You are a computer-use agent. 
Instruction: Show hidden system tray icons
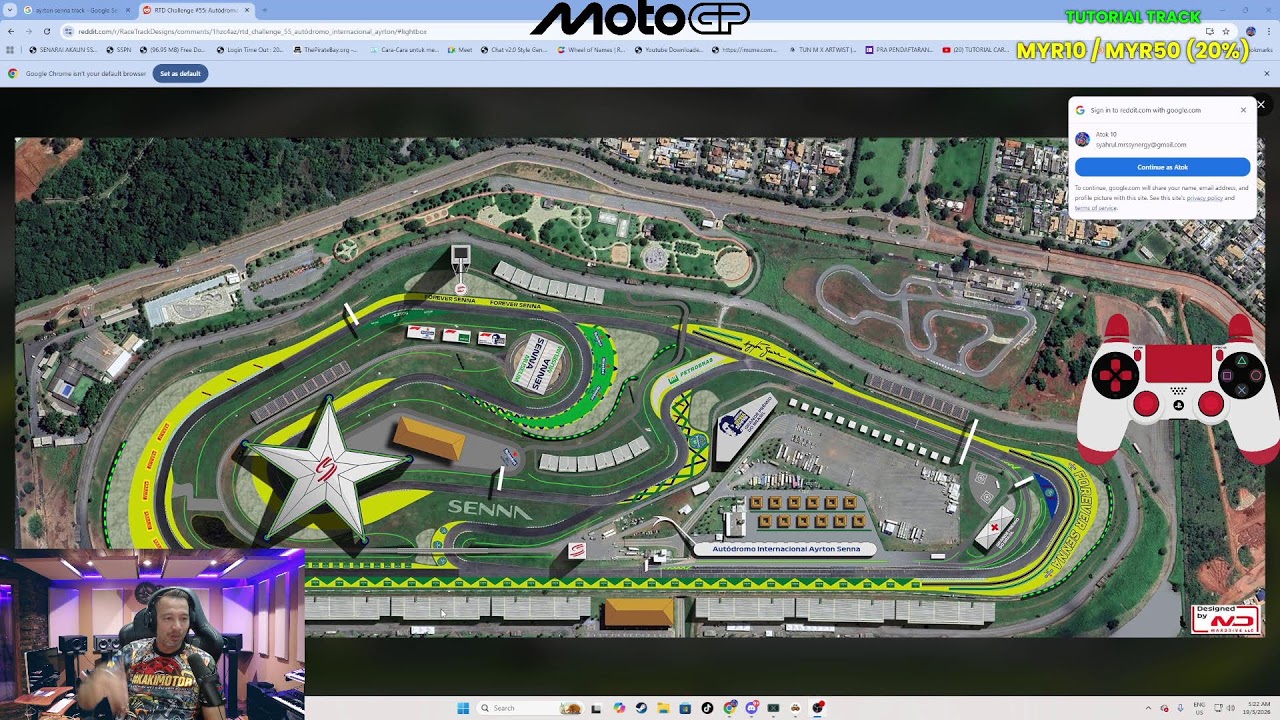click(x=1148, y=708)
